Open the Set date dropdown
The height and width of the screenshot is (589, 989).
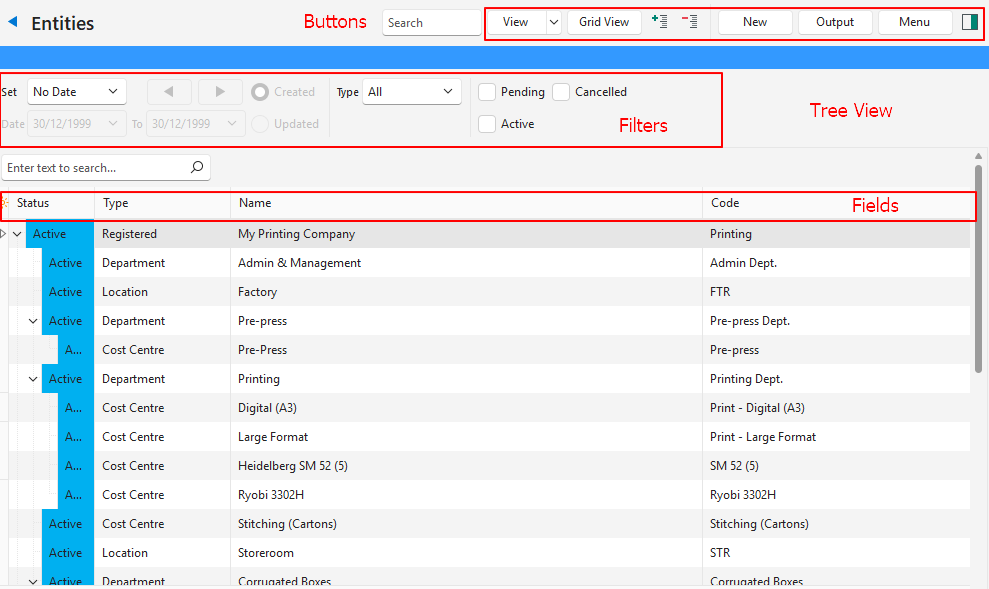coord(76,92)
